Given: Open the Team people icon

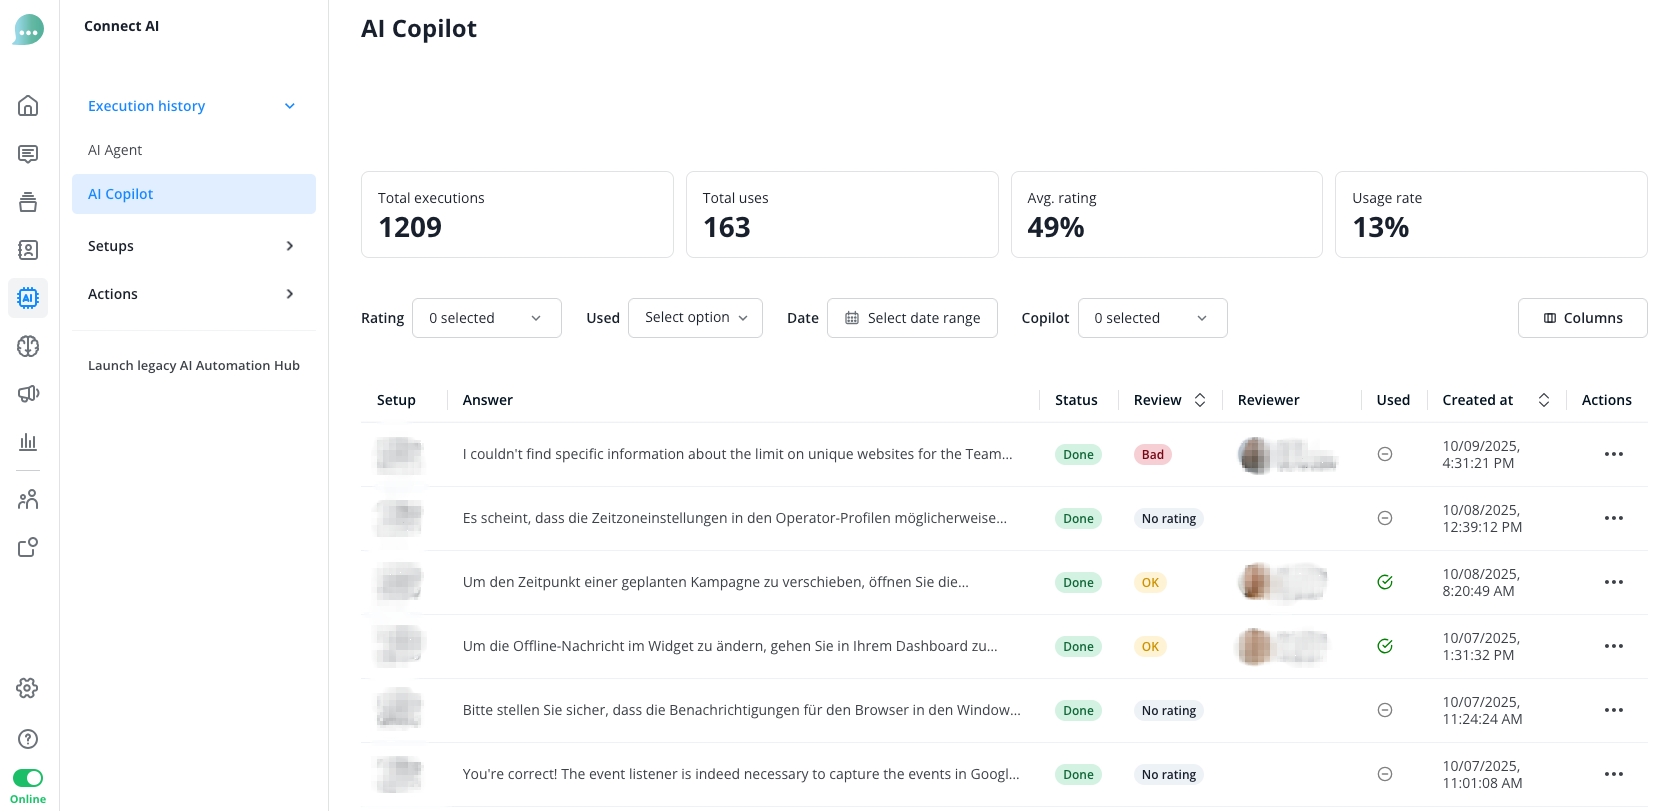Looking at the screenshot, I should pyautogui.click(x=28, y=499).
